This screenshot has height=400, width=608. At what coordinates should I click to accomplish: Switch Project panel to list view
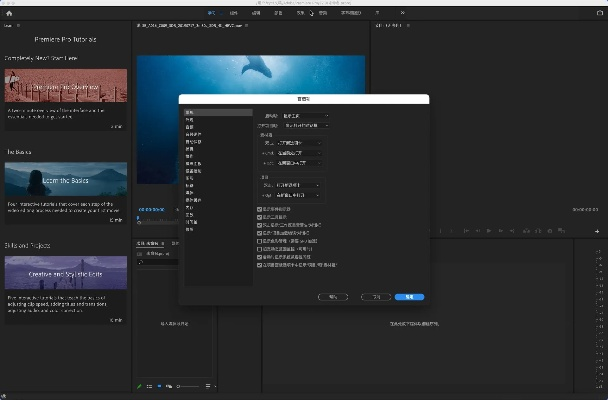pyautogui.click(x=150, y=386)
